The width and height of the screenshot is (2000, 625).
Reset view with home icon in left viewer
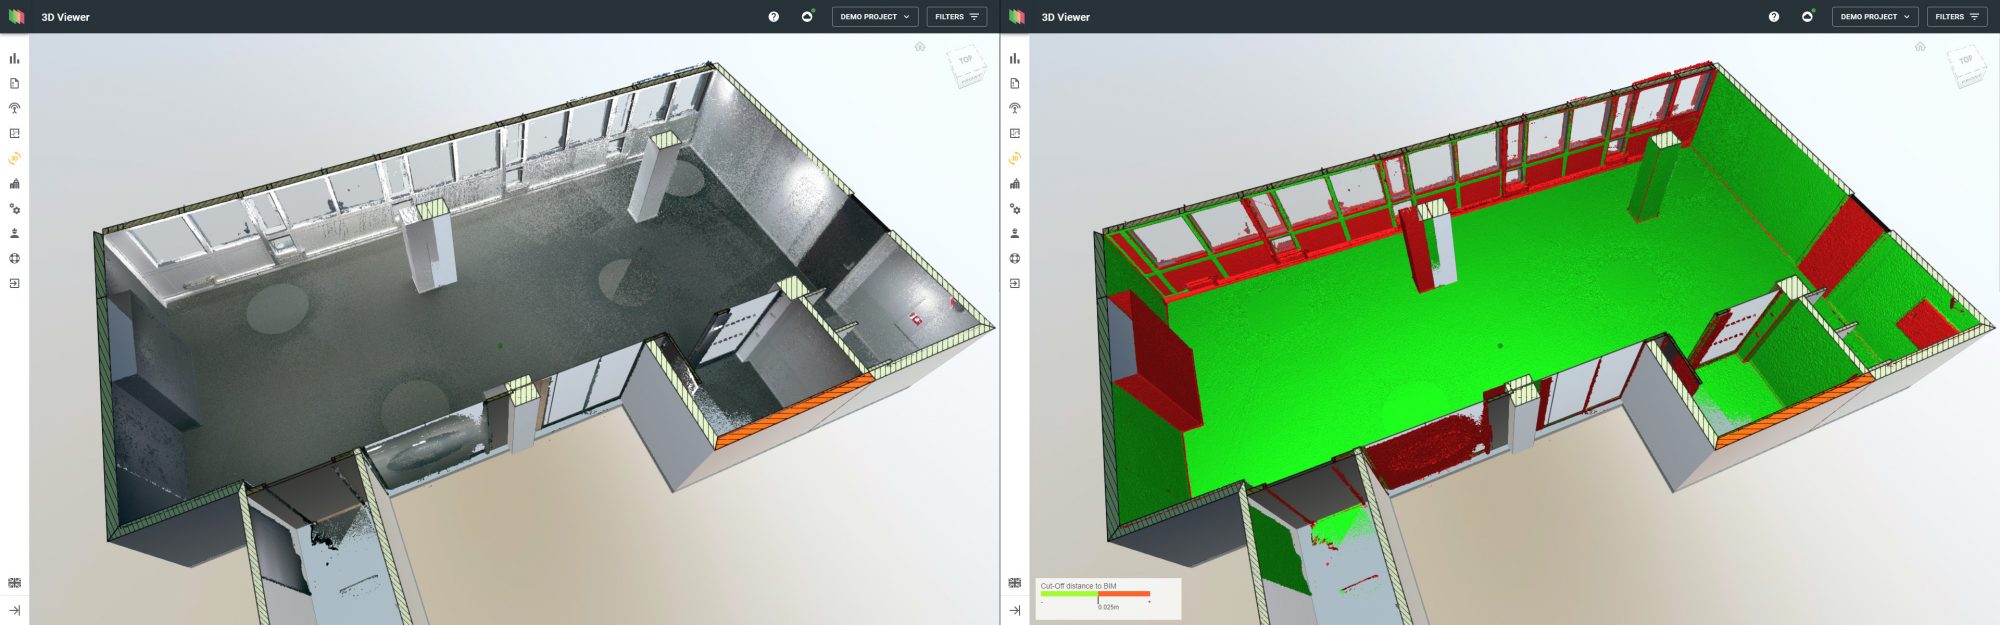click(920, 47)
